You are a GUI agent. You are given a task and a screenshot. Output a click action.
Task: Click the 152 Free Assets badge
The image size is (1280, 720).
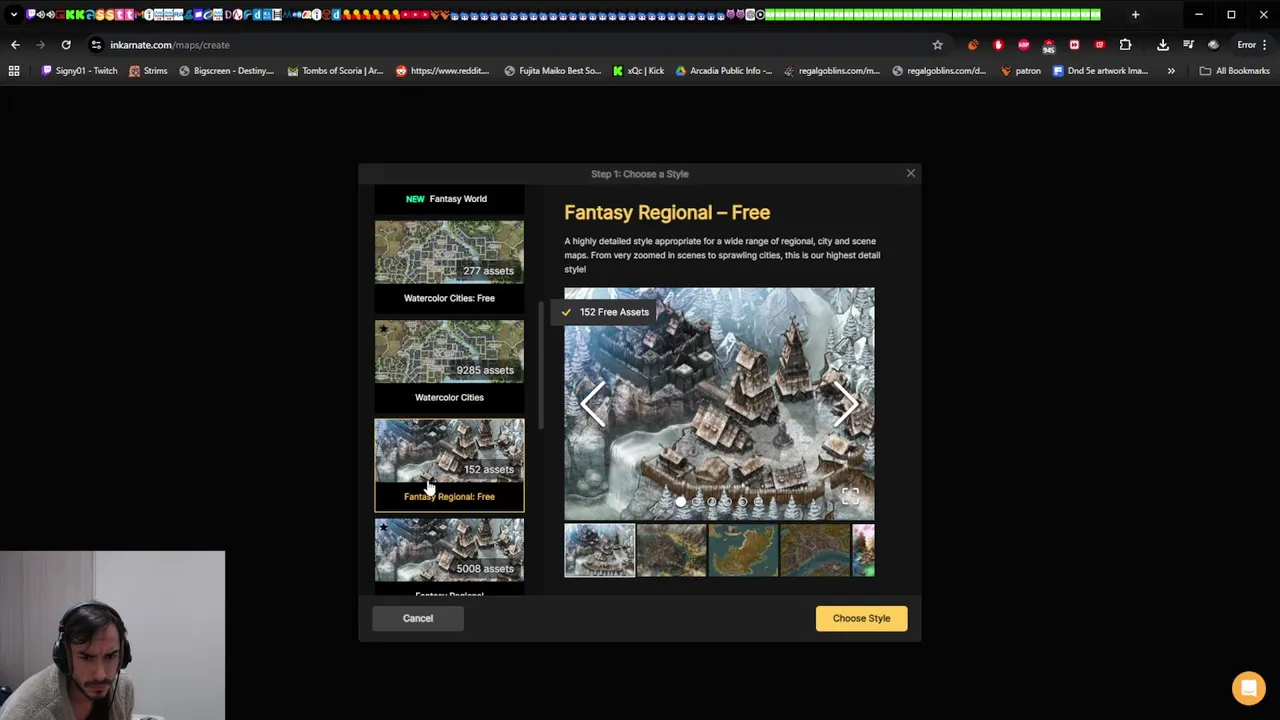pos(606,312)
